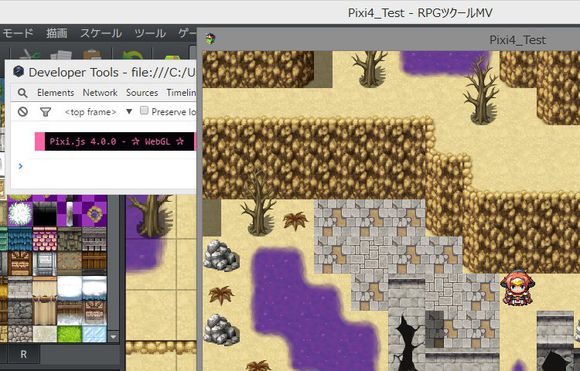The width and height of the screenshot is (580, 371).
Task: Pick the snowy wooden crate tile
Action: click(x=94, y=313)
